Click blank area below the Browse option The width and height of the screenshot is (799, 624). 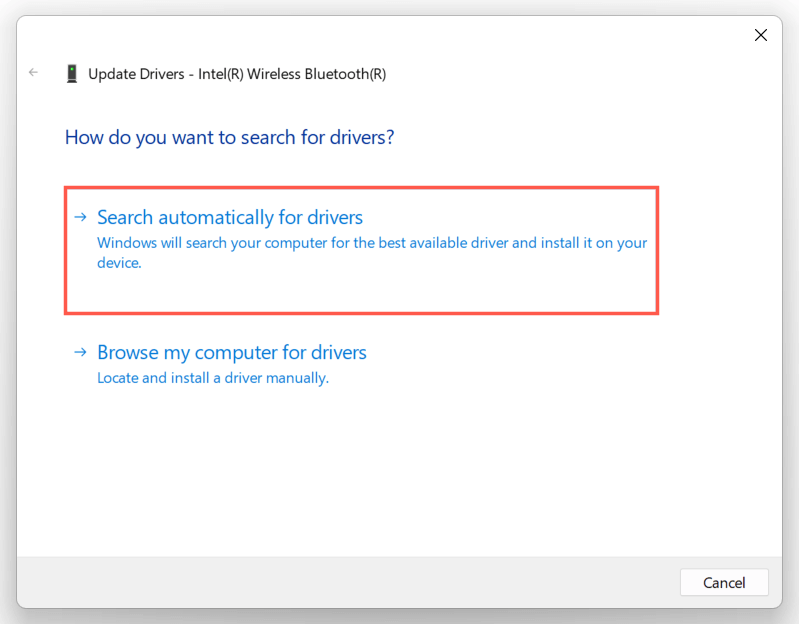tap(400, 470)
